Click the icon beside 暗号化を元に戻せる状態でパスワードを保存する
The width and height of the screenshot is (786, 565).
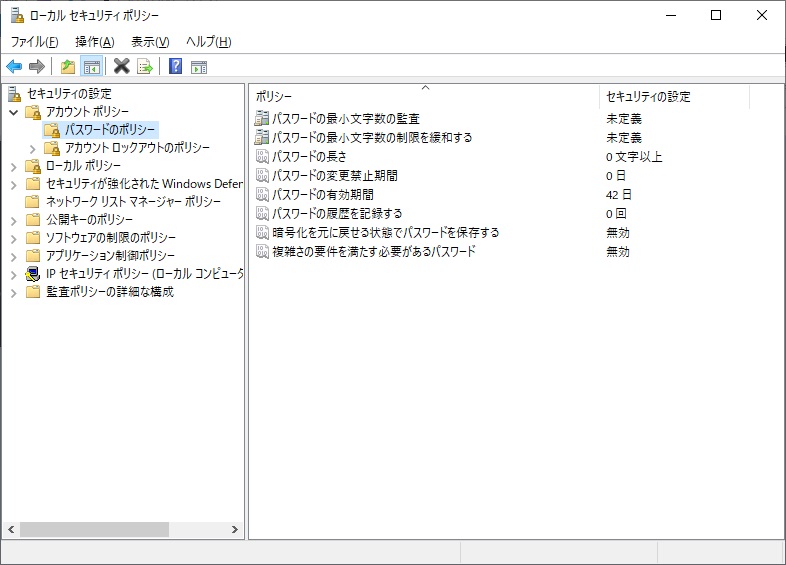click(262, 233)
